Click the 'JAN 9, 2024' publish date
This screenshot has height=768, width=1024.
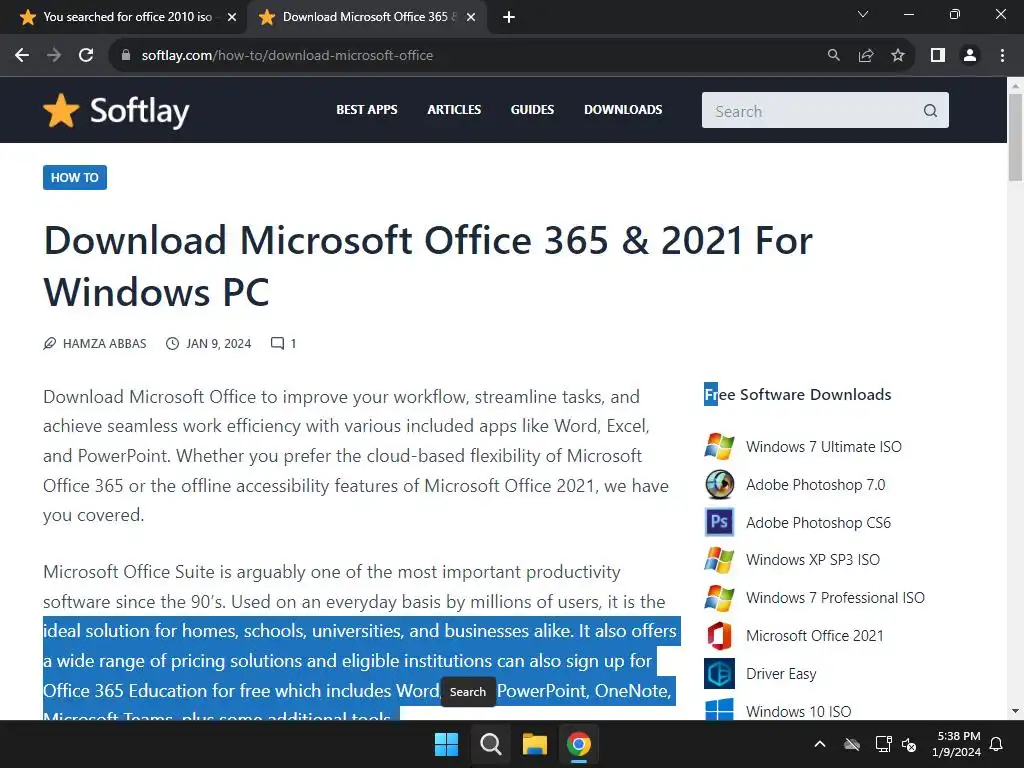(x=218, y=344)
